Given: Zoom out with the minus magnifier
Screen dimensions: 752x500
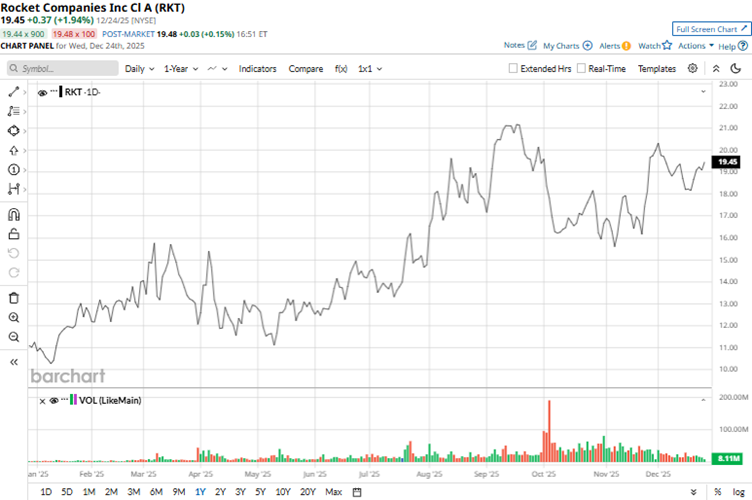Looking at the screenshot, I should click(x=14, y=337).
